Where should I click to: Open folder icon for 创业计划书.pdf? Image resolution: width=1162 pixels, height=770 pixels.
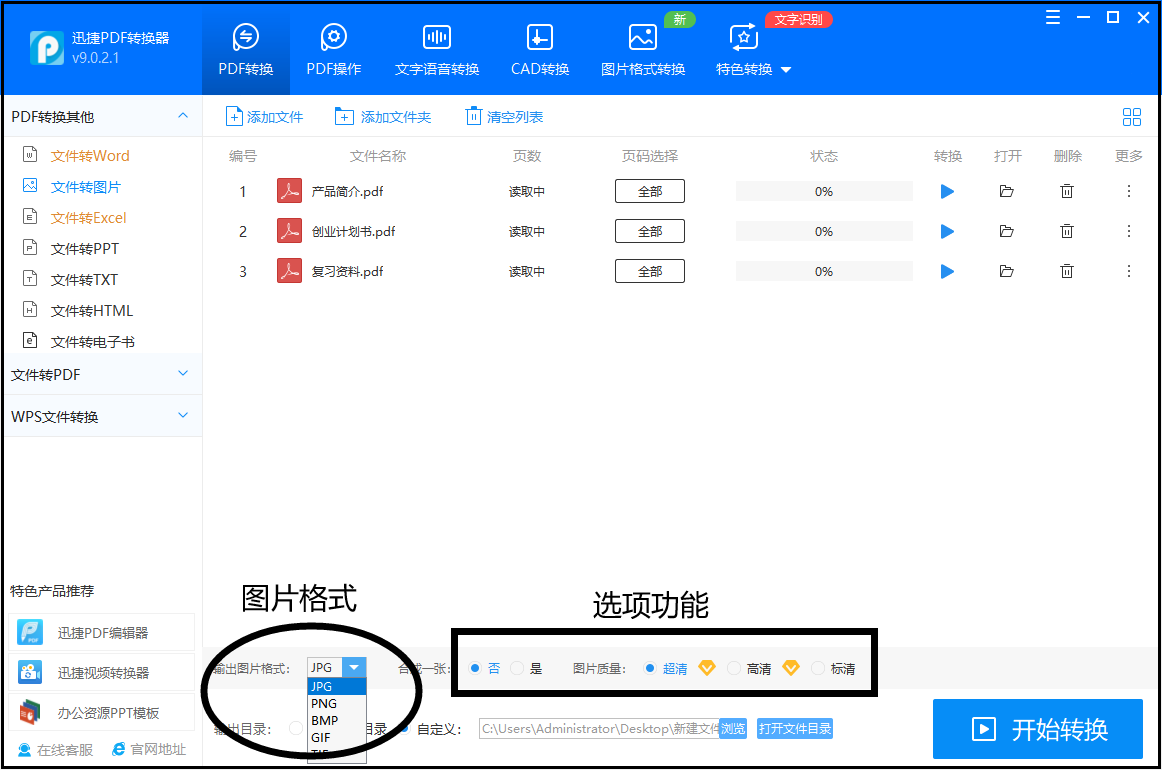1006,231
